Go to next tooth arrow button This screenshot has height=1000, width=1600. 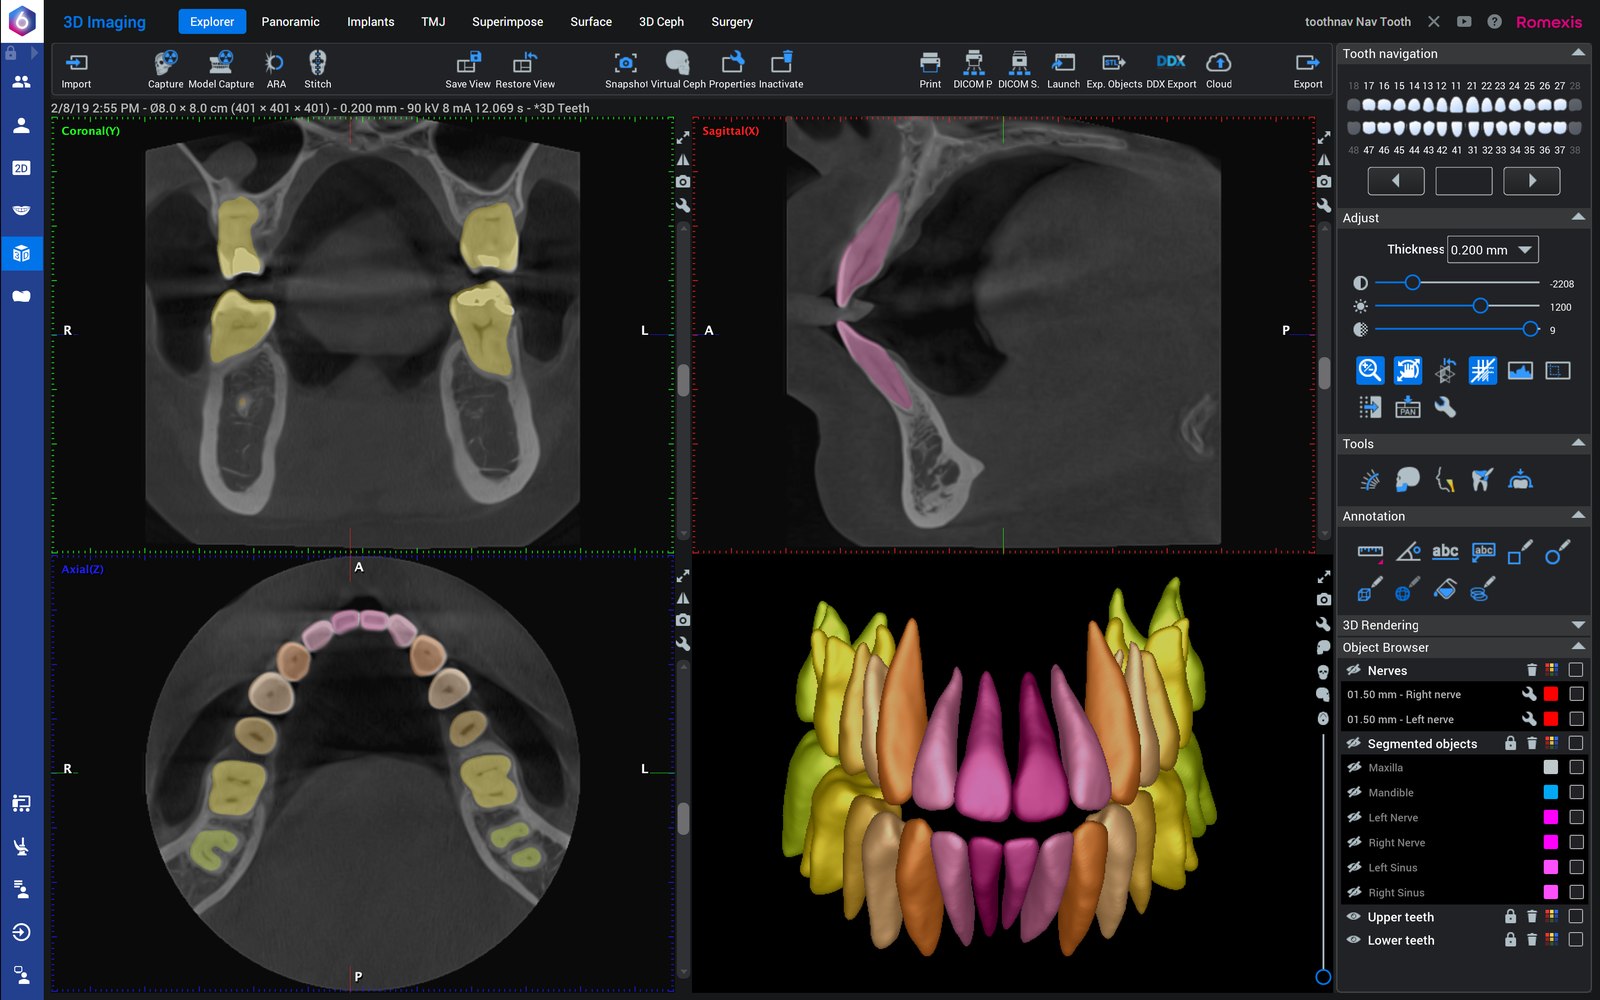[x=1531, y=181]
